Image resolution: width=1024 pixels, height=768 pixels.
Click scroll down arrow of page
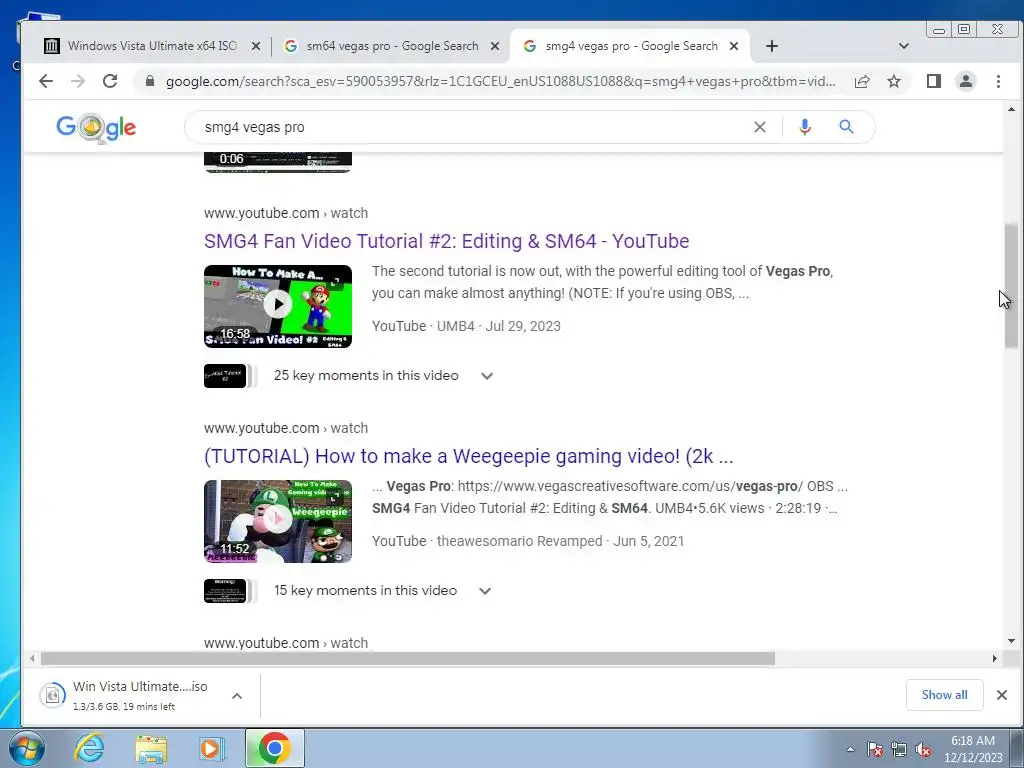click(1011, 641)
